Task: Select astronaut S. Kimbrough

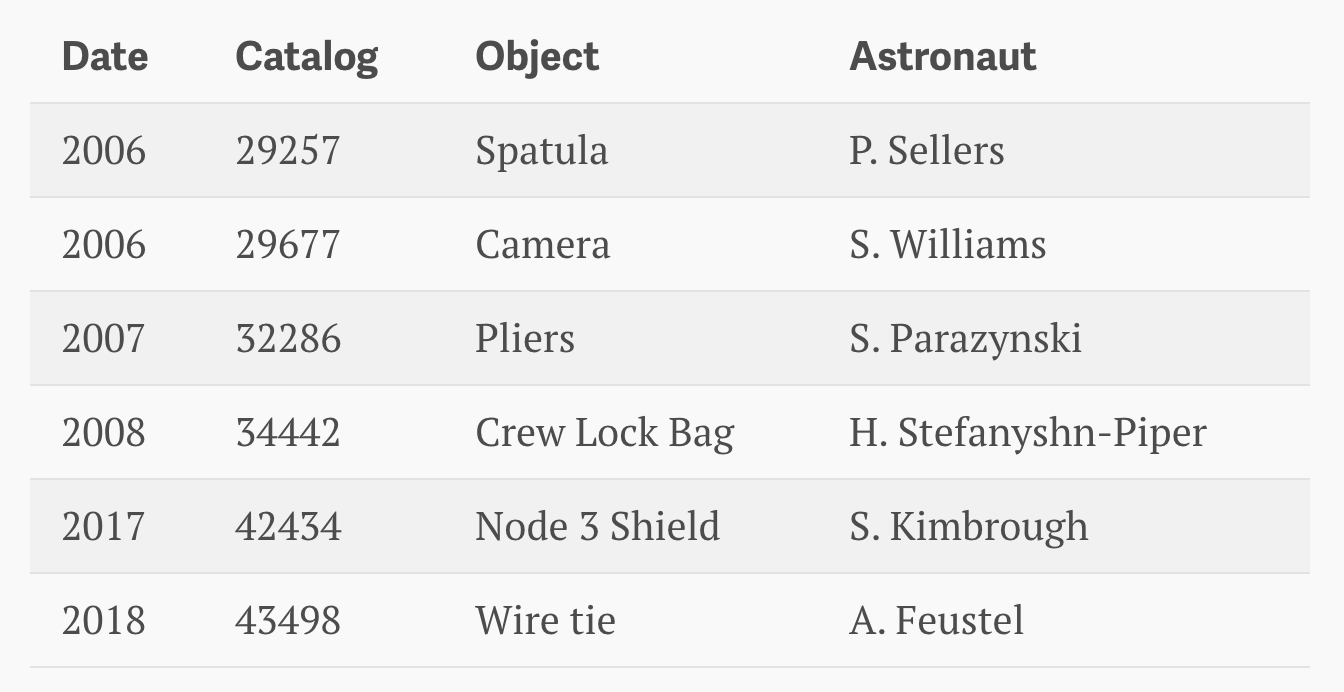Action: point(969,527)
